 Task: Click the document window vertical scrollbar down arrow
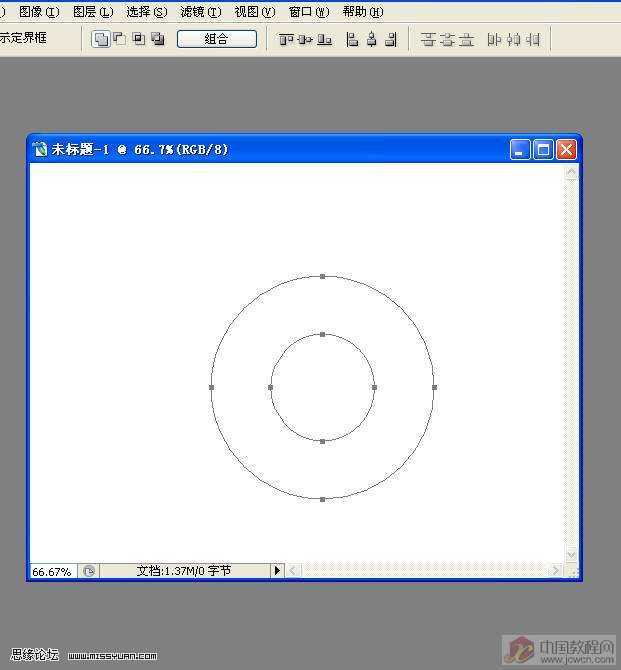572,555
